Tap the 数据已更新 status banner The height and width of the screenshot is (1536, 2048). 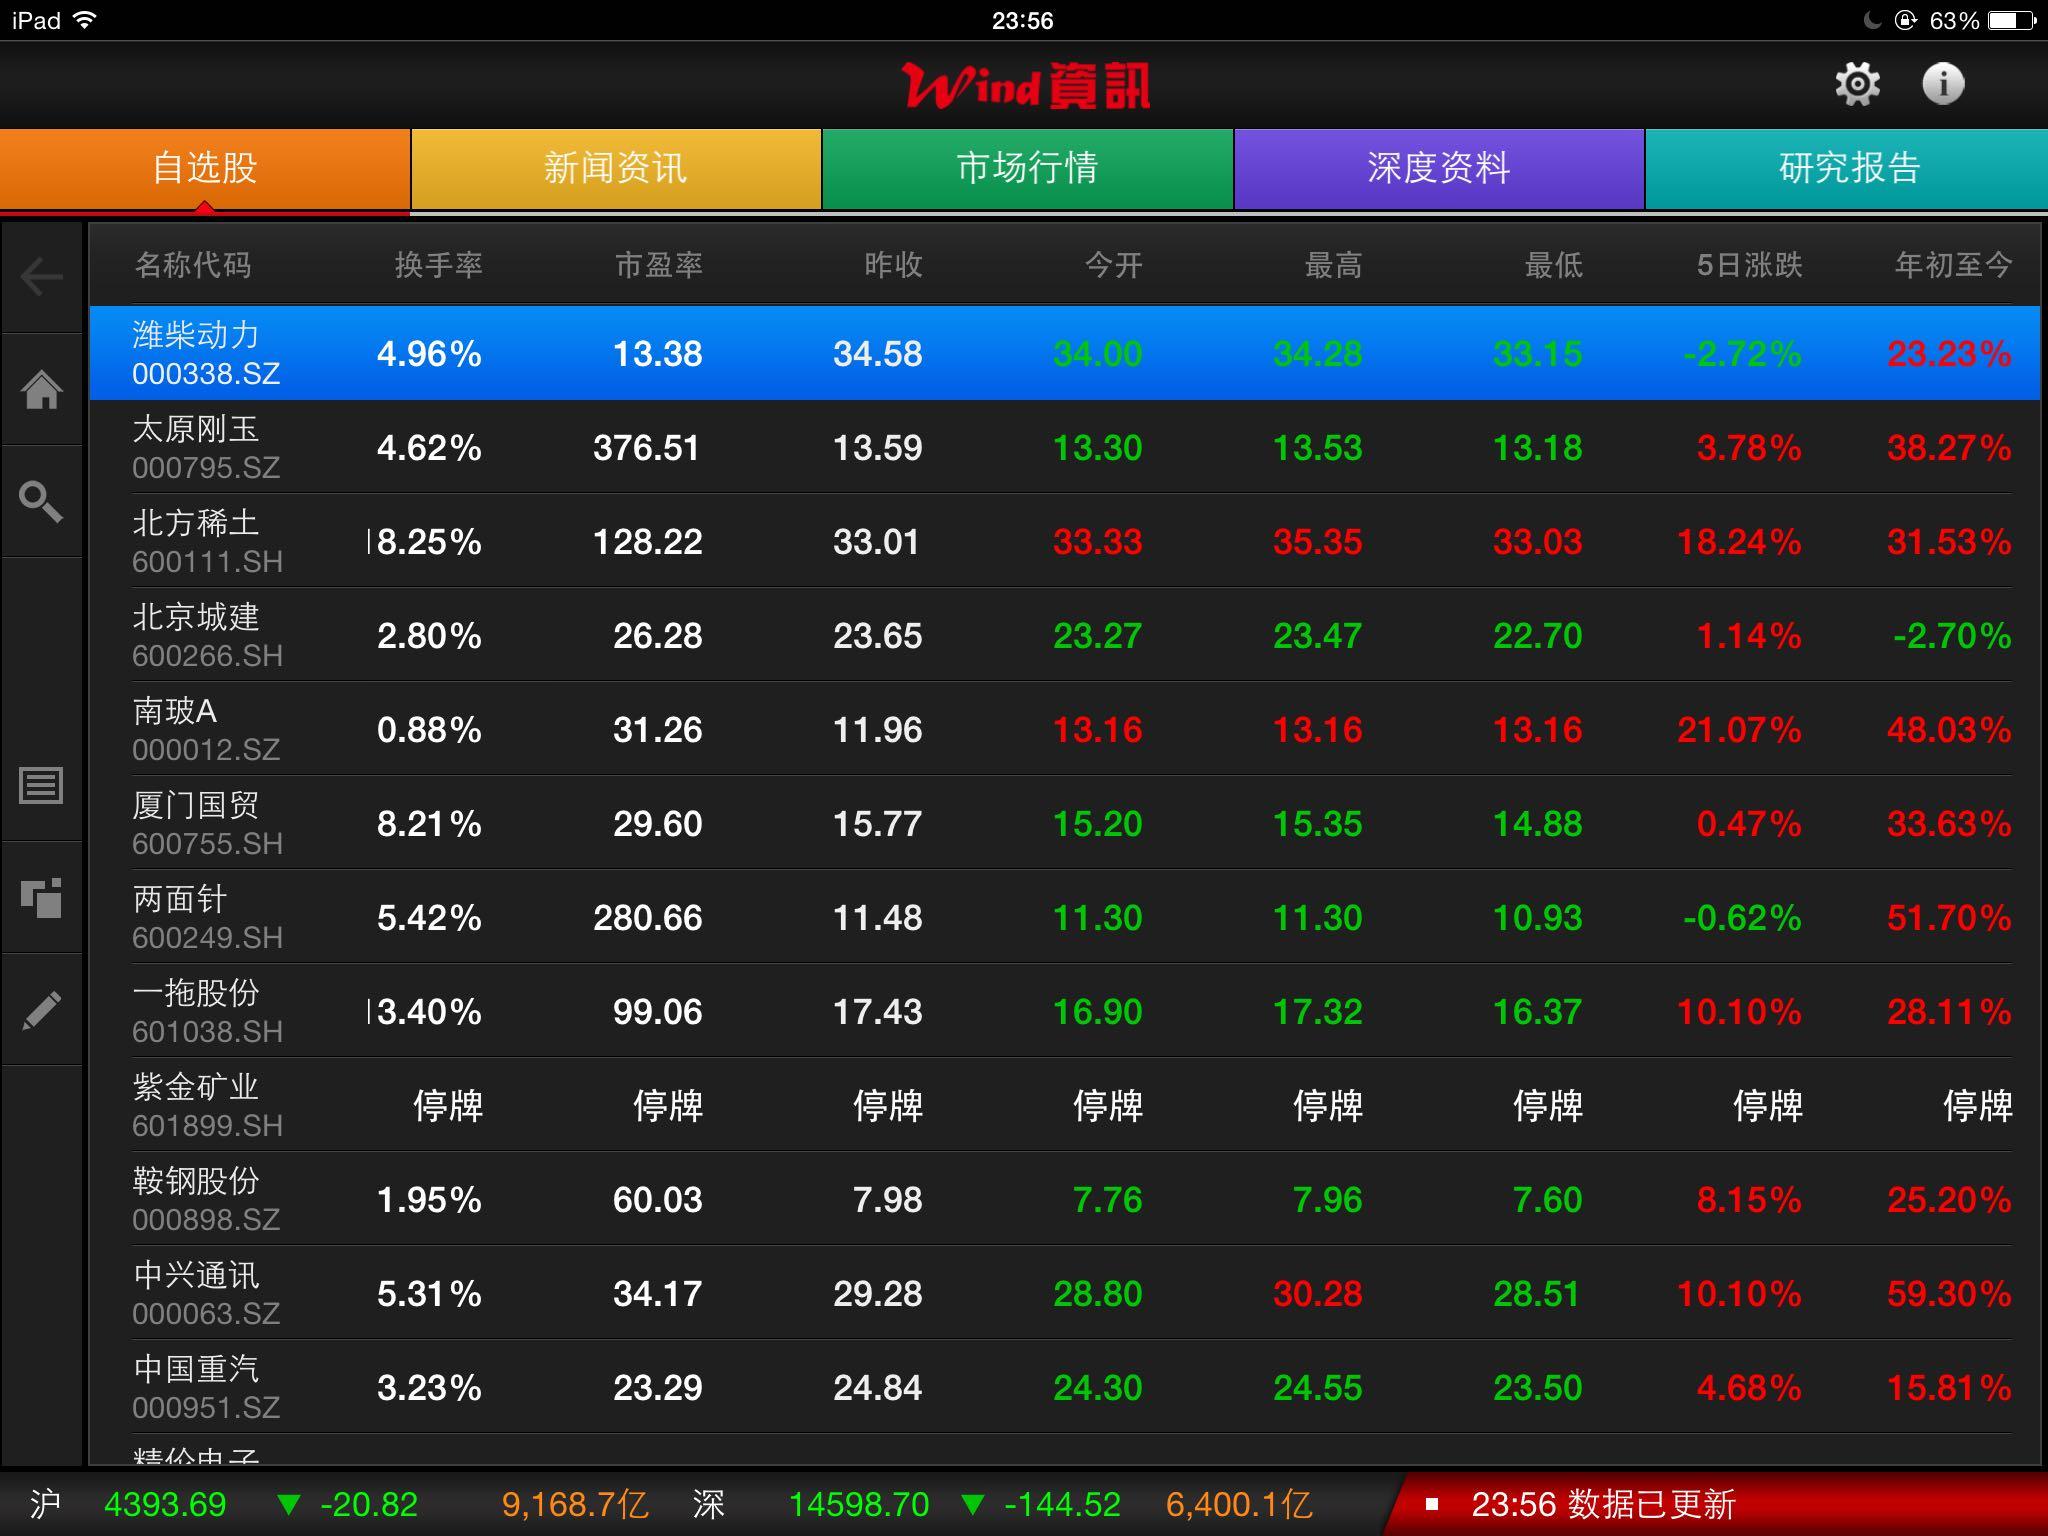click(1717, 1504)
